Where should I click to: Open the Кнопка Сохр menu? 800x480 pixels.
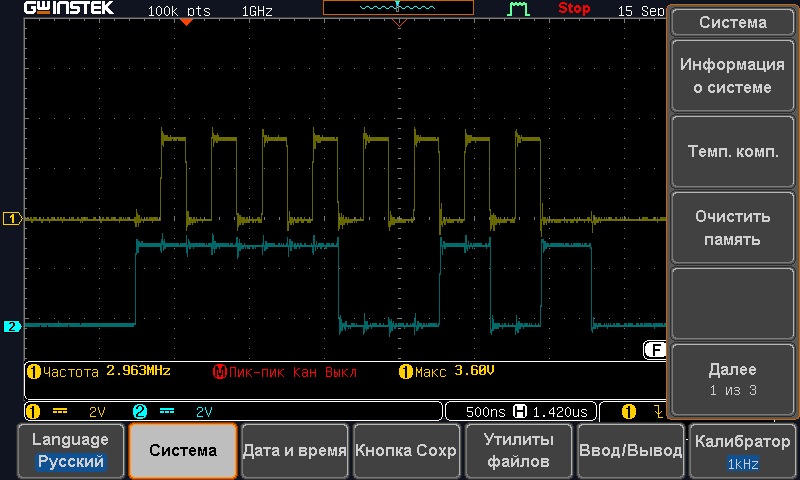(406, 451)
